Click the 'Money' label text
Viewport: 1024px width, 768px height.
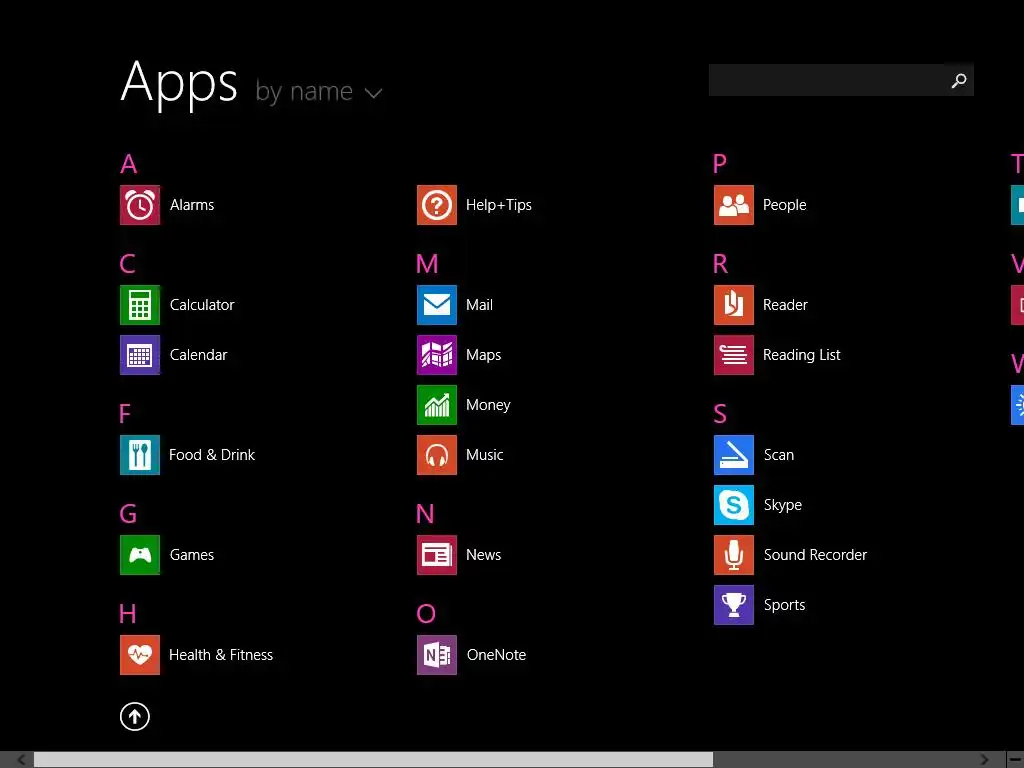488,406
